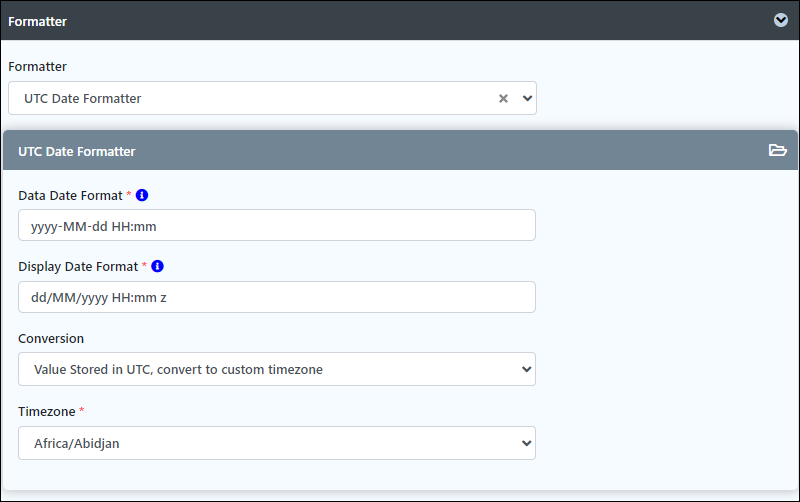800x502 pixels.
Task: Open the Formatter dropdown arrow
Action: [528, 98]
